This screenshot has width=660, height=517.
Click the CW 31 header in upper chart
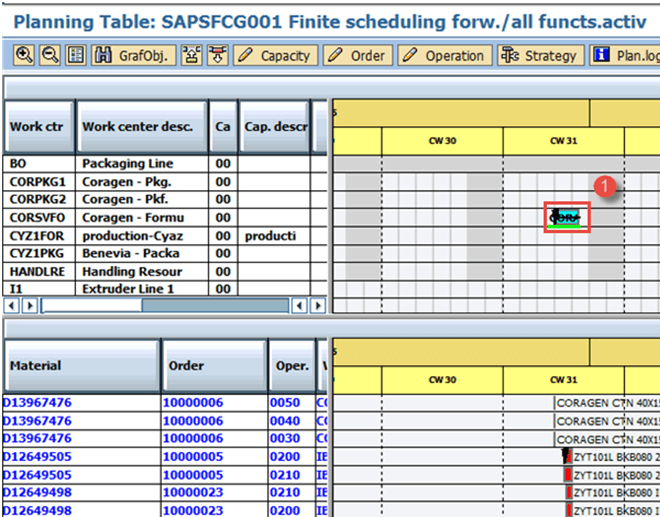[564, 141]
